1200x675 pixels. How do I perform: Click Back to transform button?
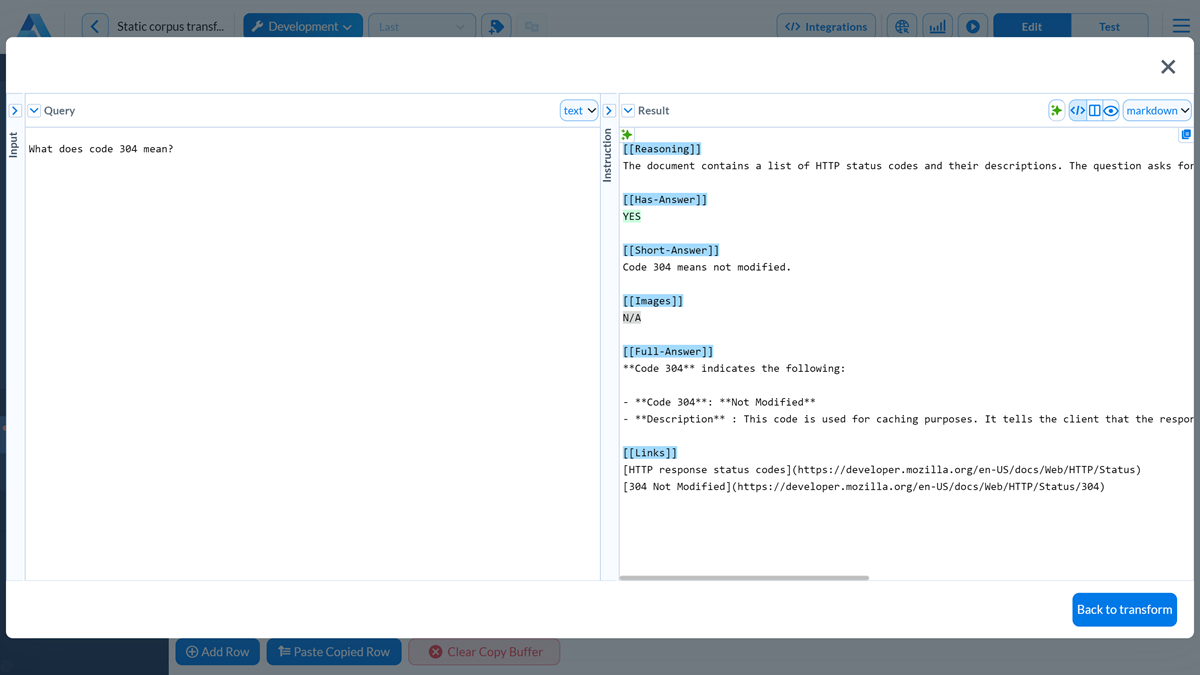point(1124,610)
